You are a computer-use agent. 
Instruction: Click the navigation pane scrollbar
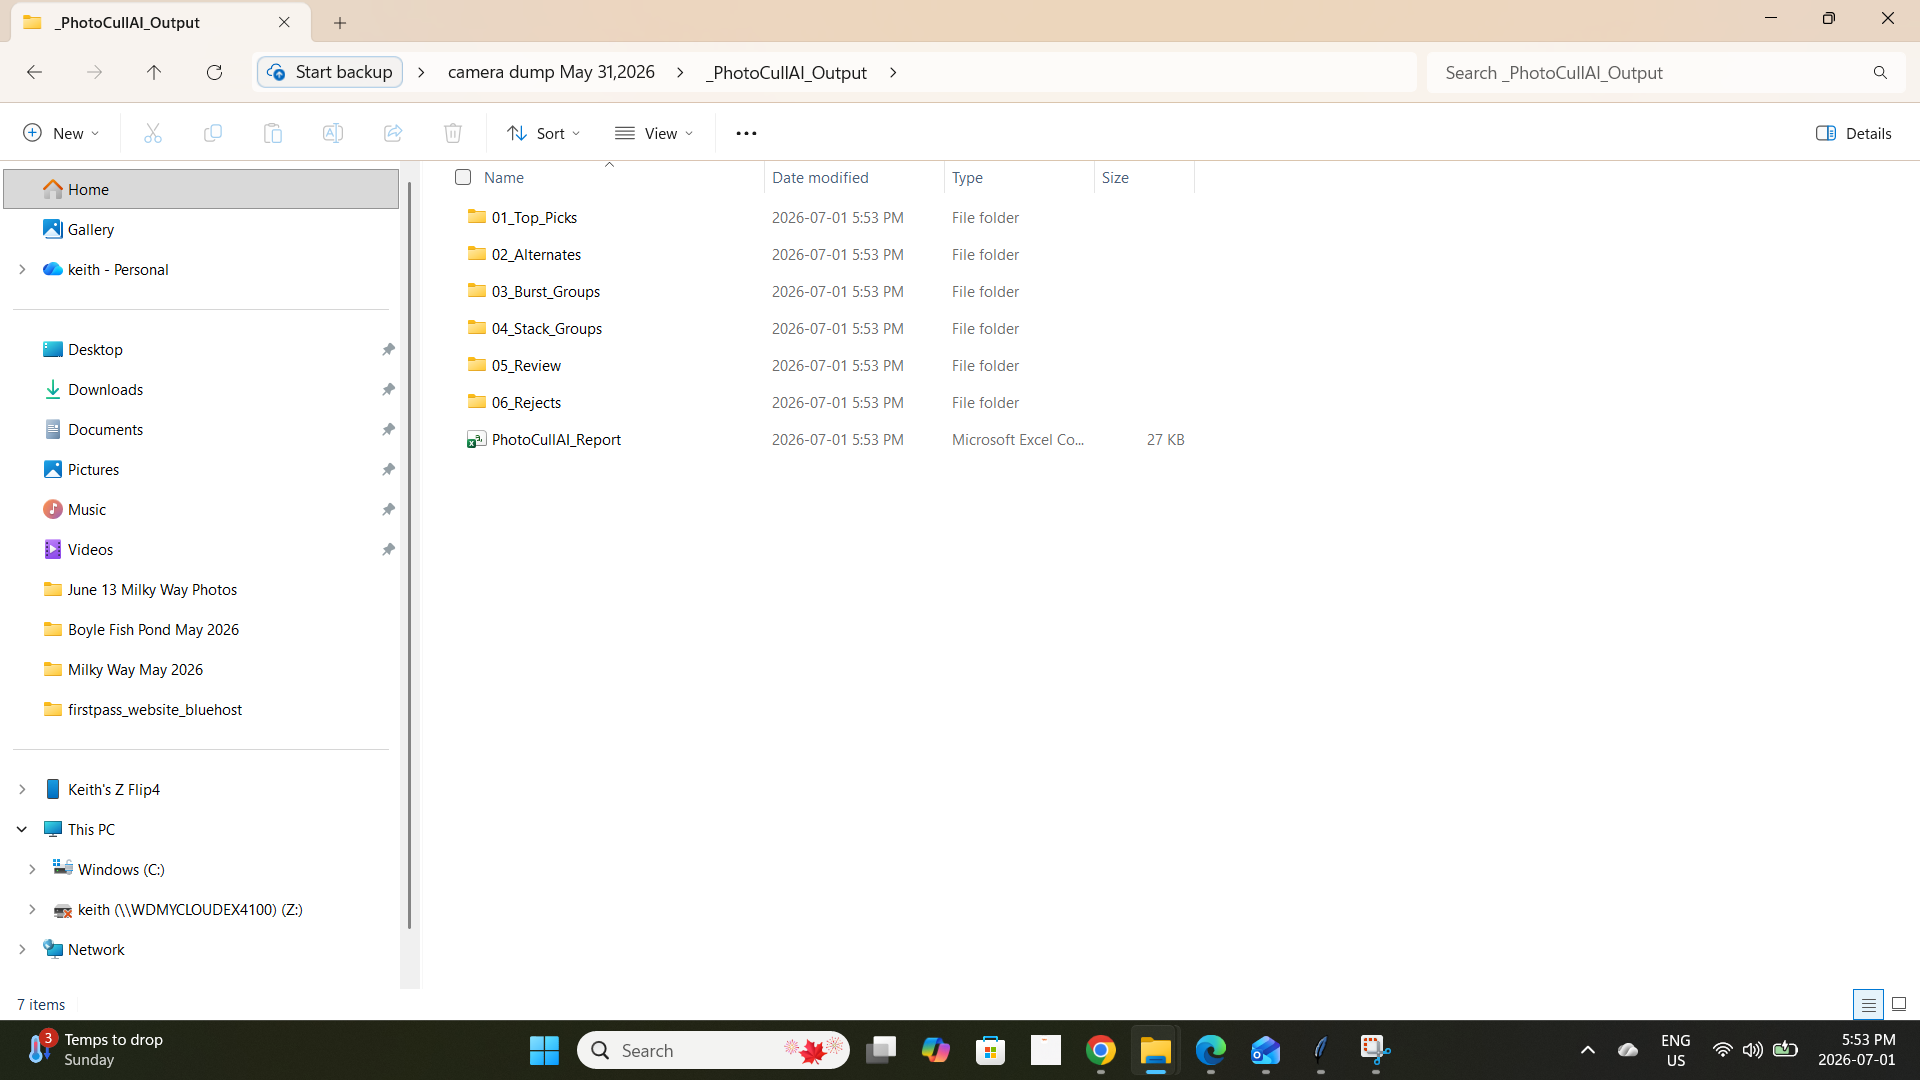(409, 555)
